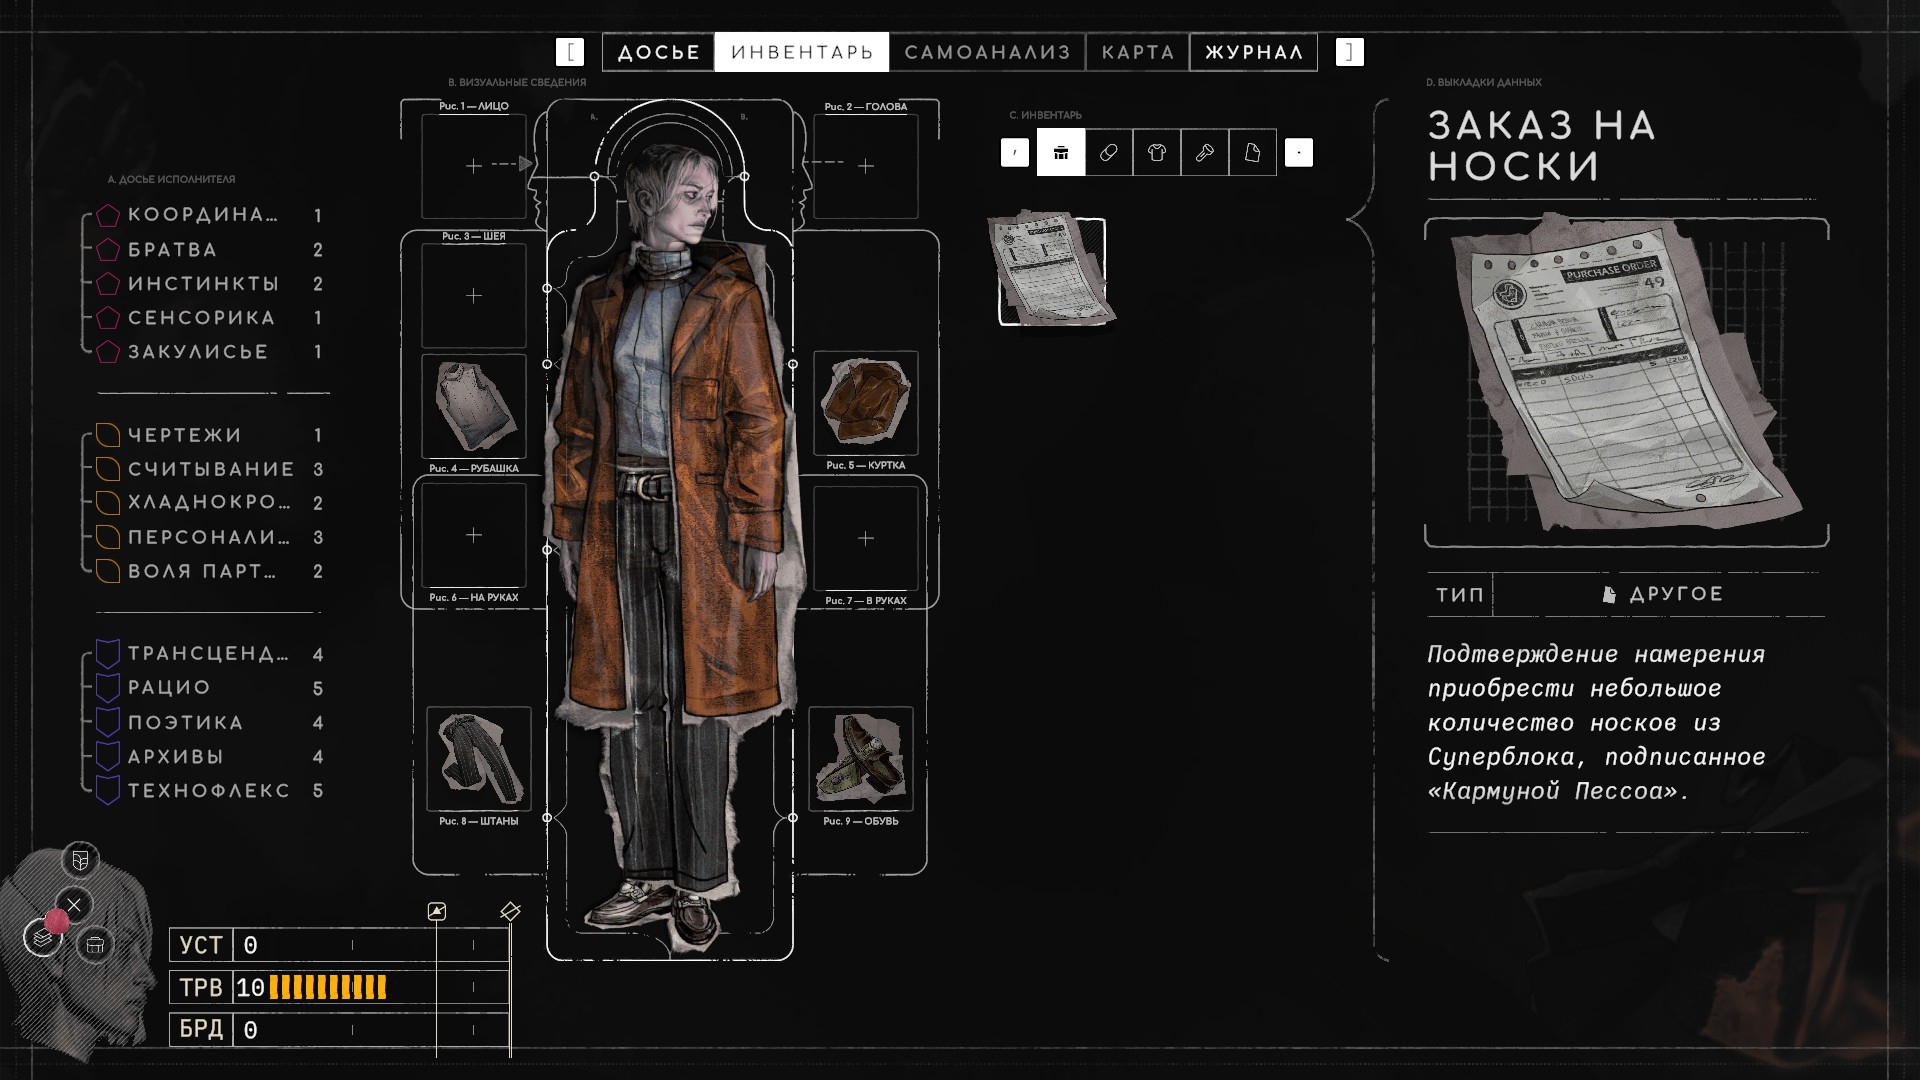Viewport: 1920px width, 1080px height.
Task: Select the ЧЕРТЕЖИ skill
Action: click(x=210, y=435)
